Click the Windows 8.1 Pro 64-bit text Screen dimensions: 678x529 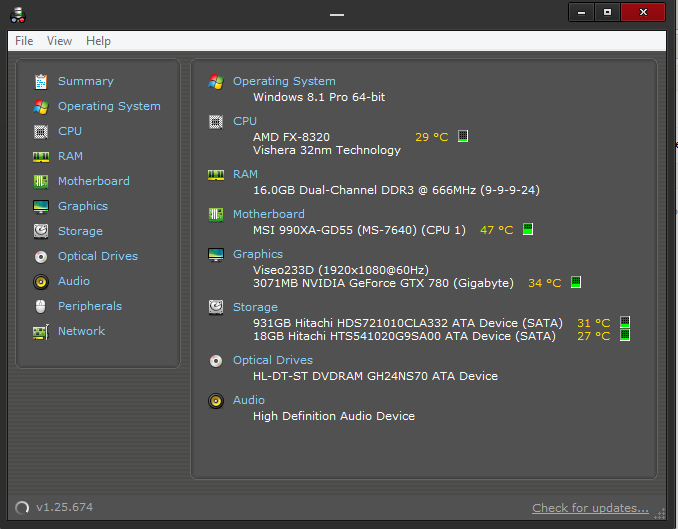[319, 97]
